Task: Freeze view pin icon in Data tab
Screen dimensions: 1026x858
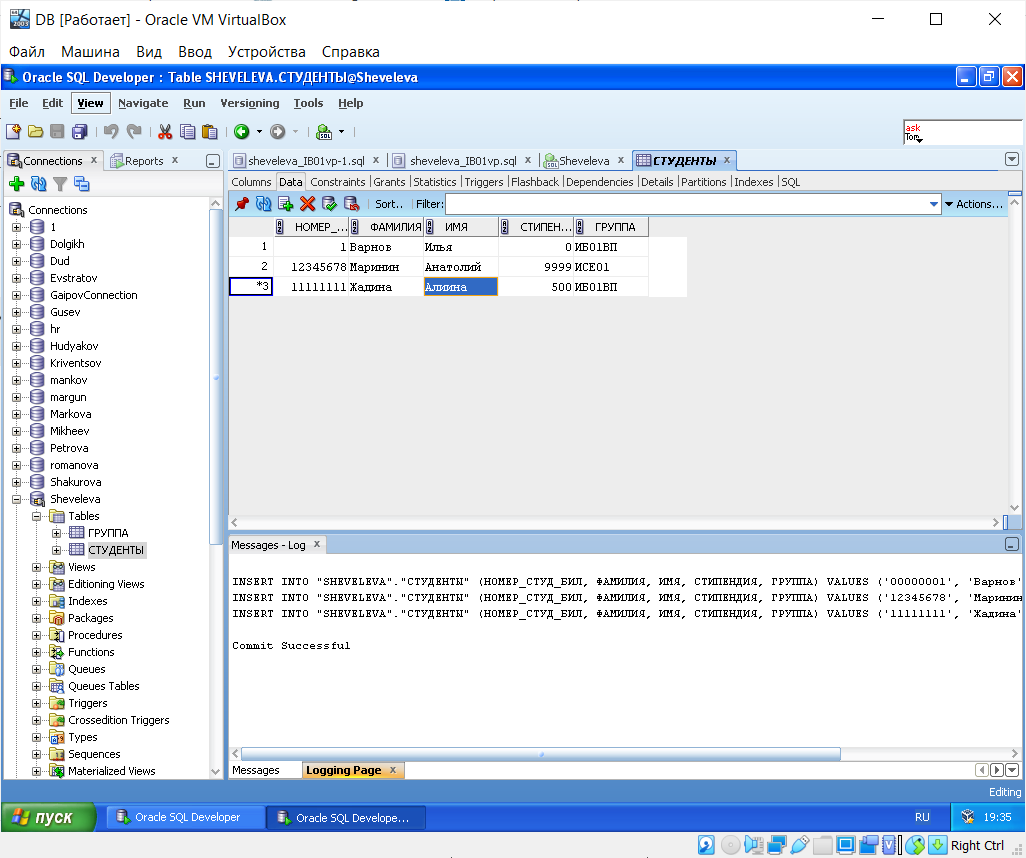Action: (x=242, y=204)
